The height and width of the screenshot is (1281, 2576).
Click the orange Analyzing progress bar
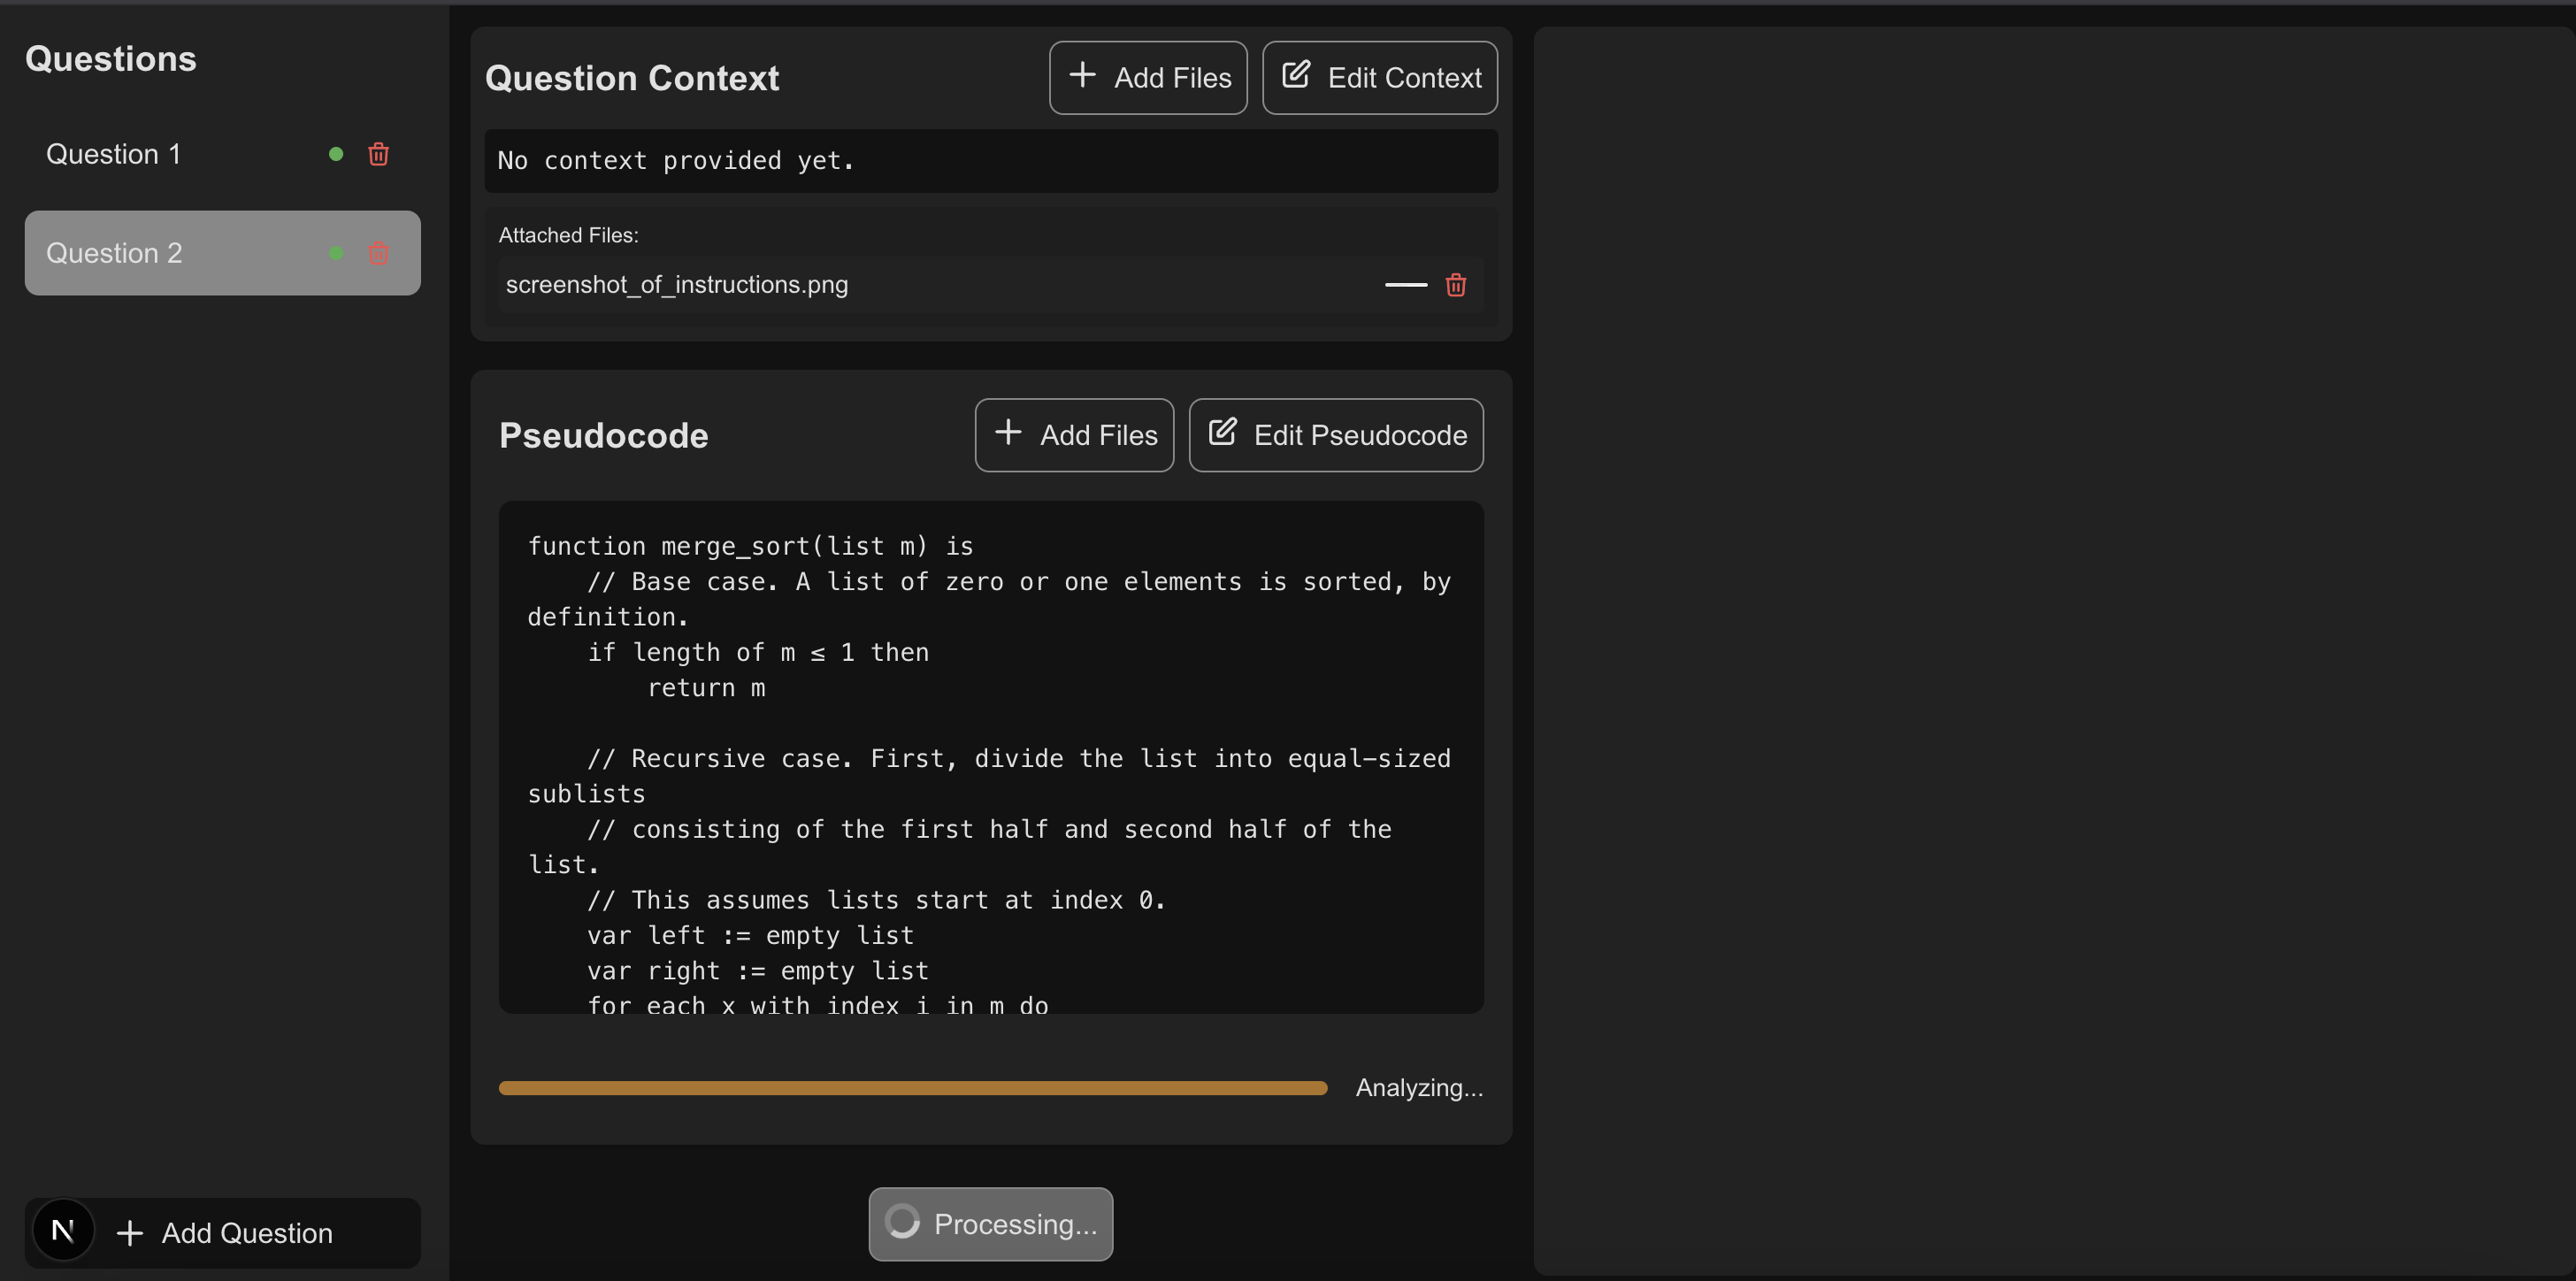(912, 1088)
